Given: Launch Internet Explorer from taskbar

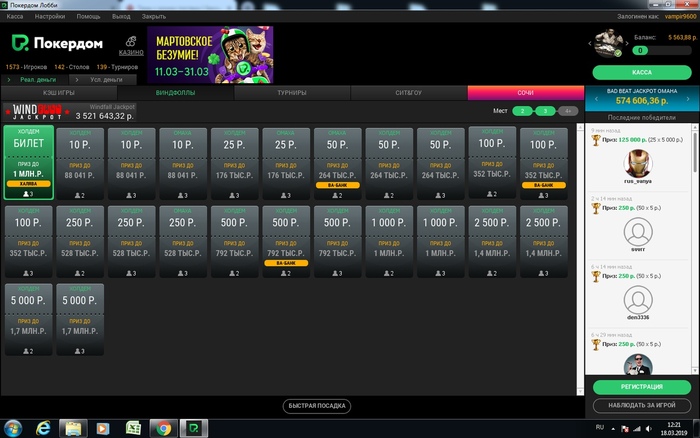Looking at the screenshot, I should tap(43, 429).
